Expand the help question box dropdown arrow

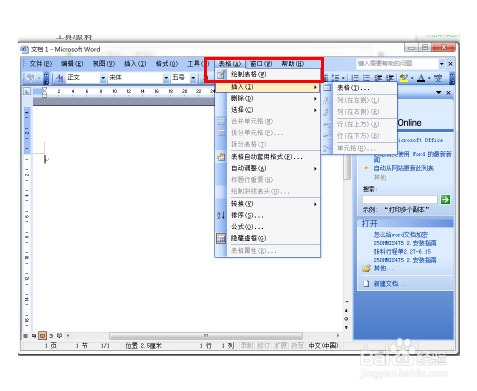442,63
